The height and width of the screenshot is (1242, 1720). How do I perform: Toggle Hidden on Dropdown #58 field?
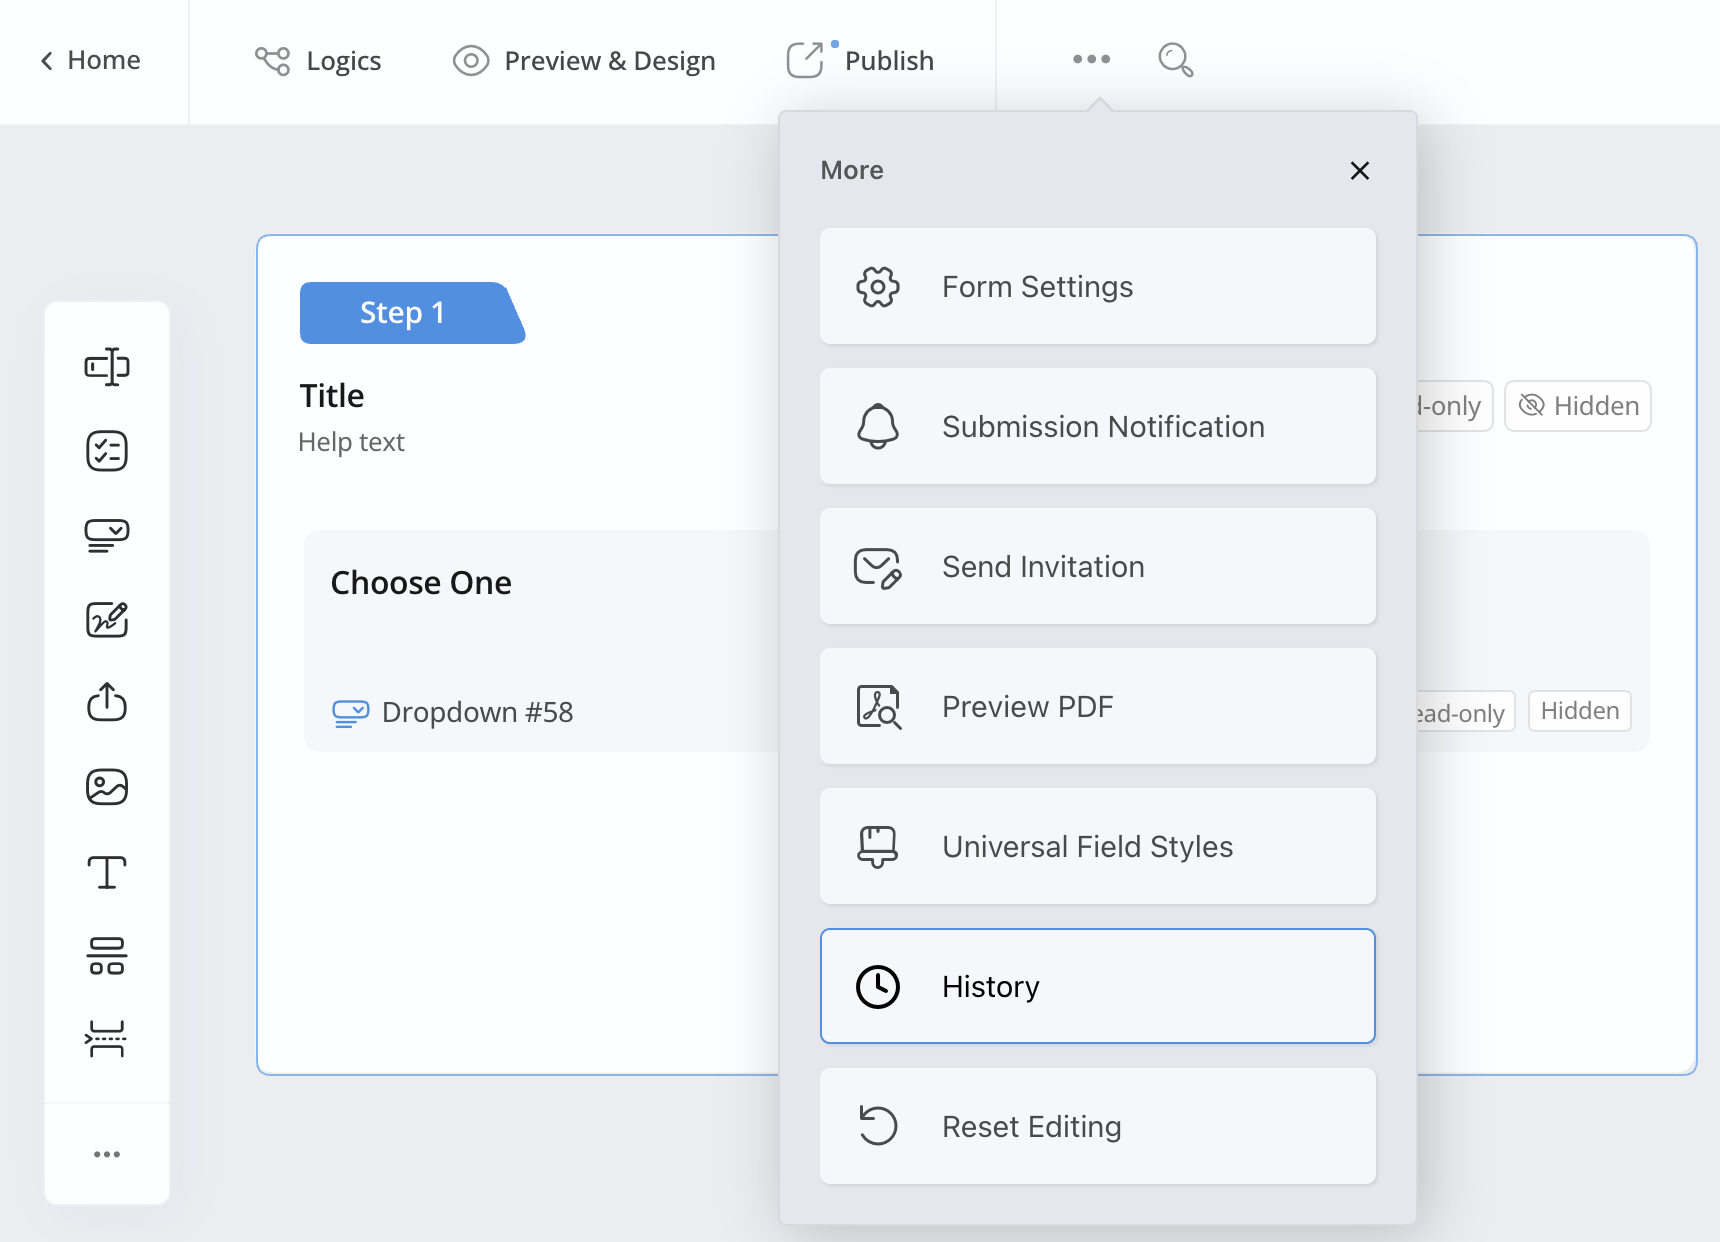point(1579,711)
